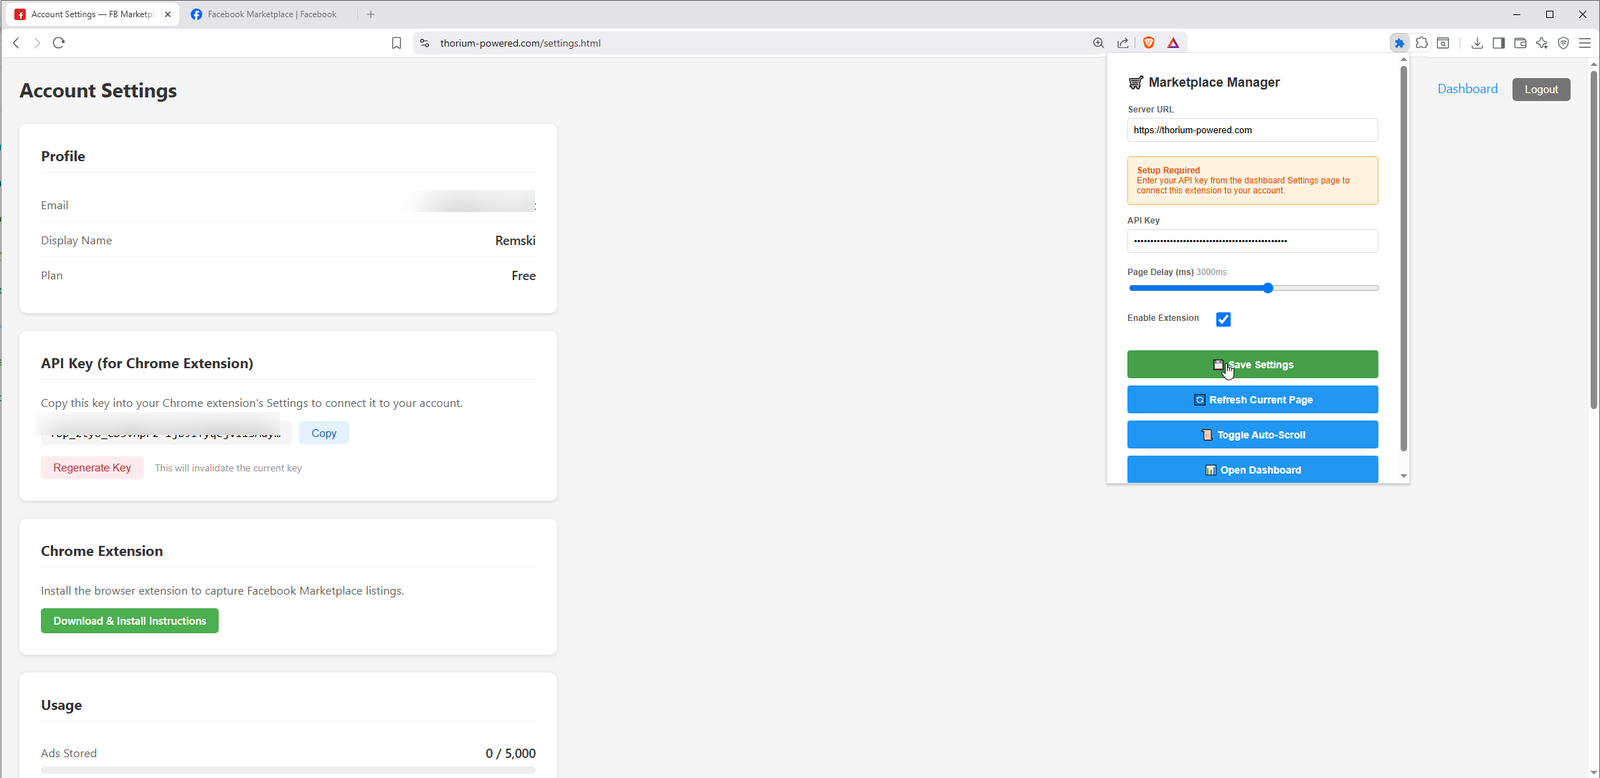Open the browser hamburger menu
Screen dimensions: 1600x778
[x=1585, y=43]
